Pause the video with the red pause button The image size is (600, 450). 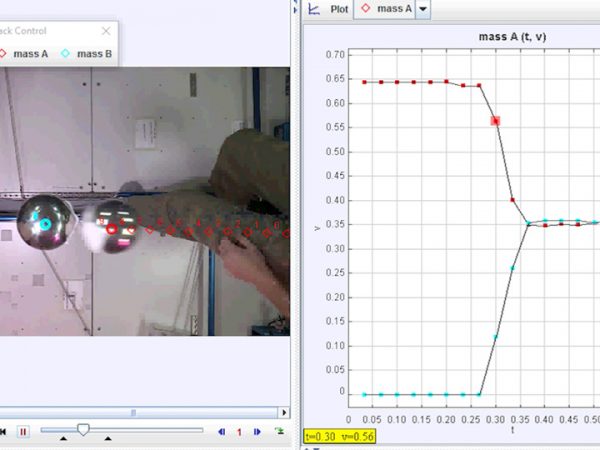(23, 432)
